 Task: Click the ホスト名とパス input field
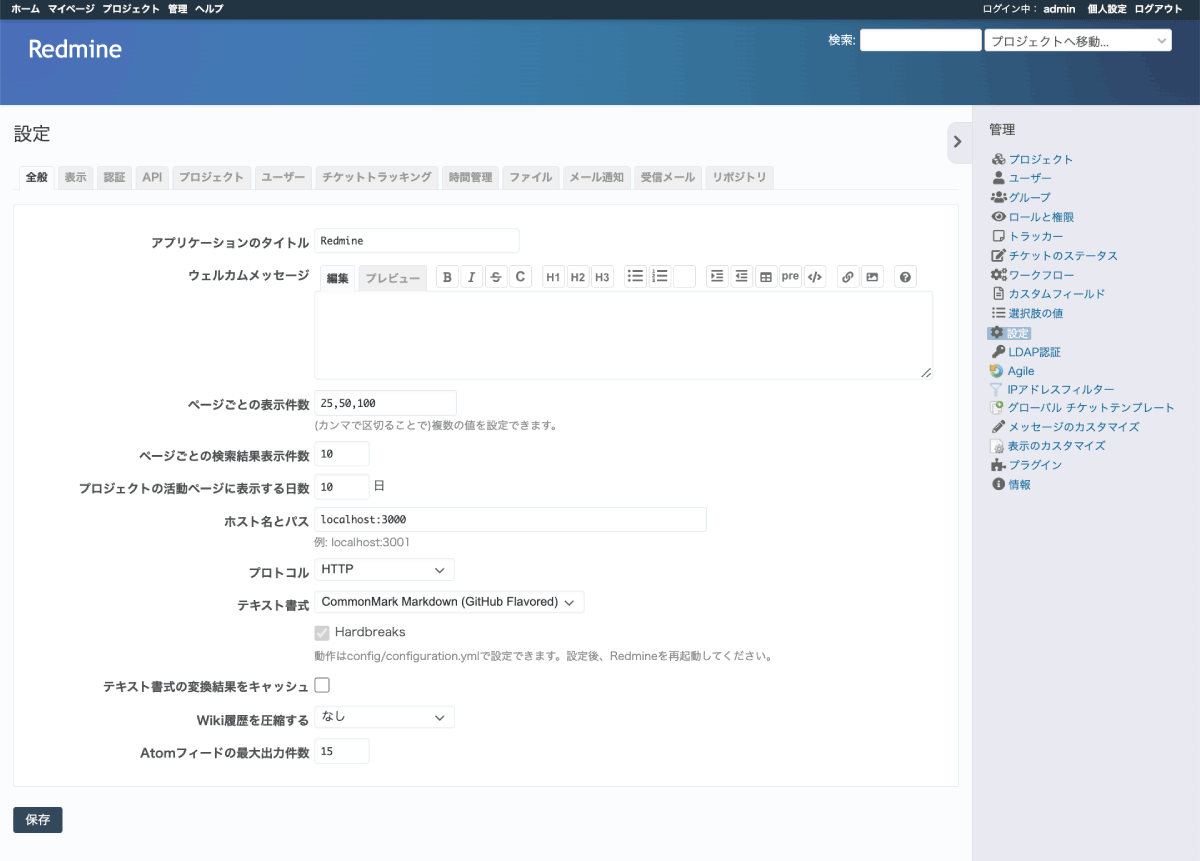click(x=510, y=520)
